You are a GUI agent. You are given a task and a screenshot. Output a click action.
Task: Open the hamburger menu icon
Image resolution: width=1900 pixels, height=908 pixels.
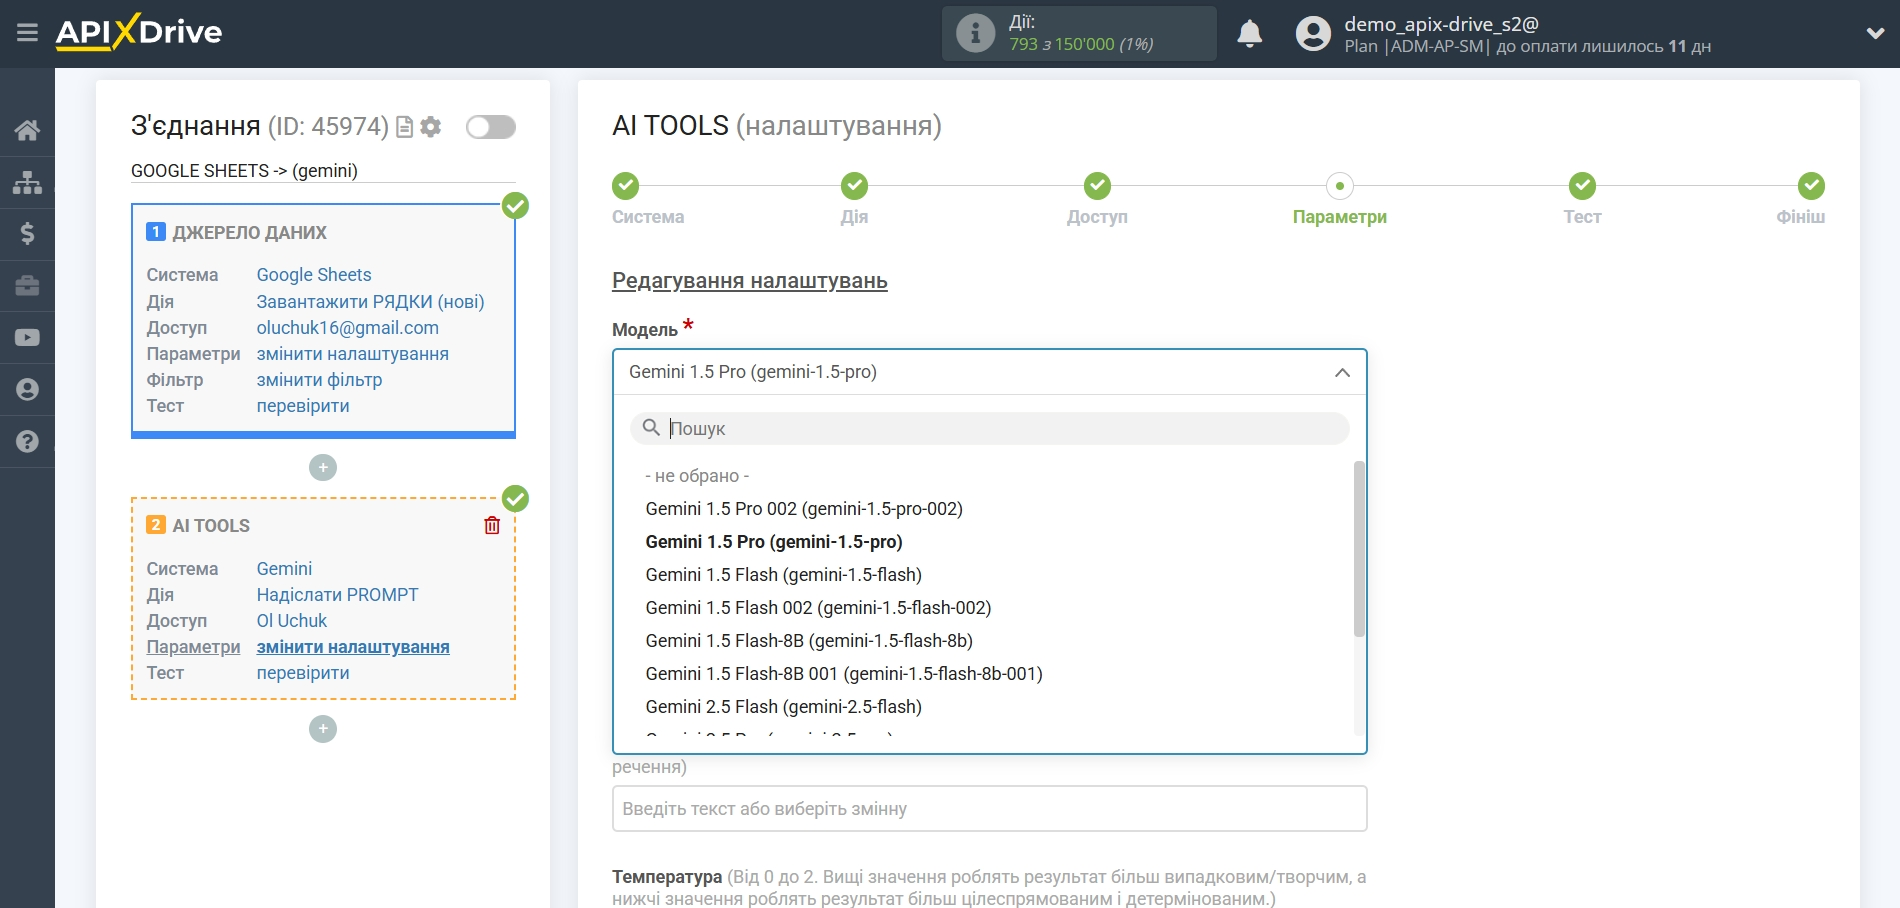click(x=27, y=33)
